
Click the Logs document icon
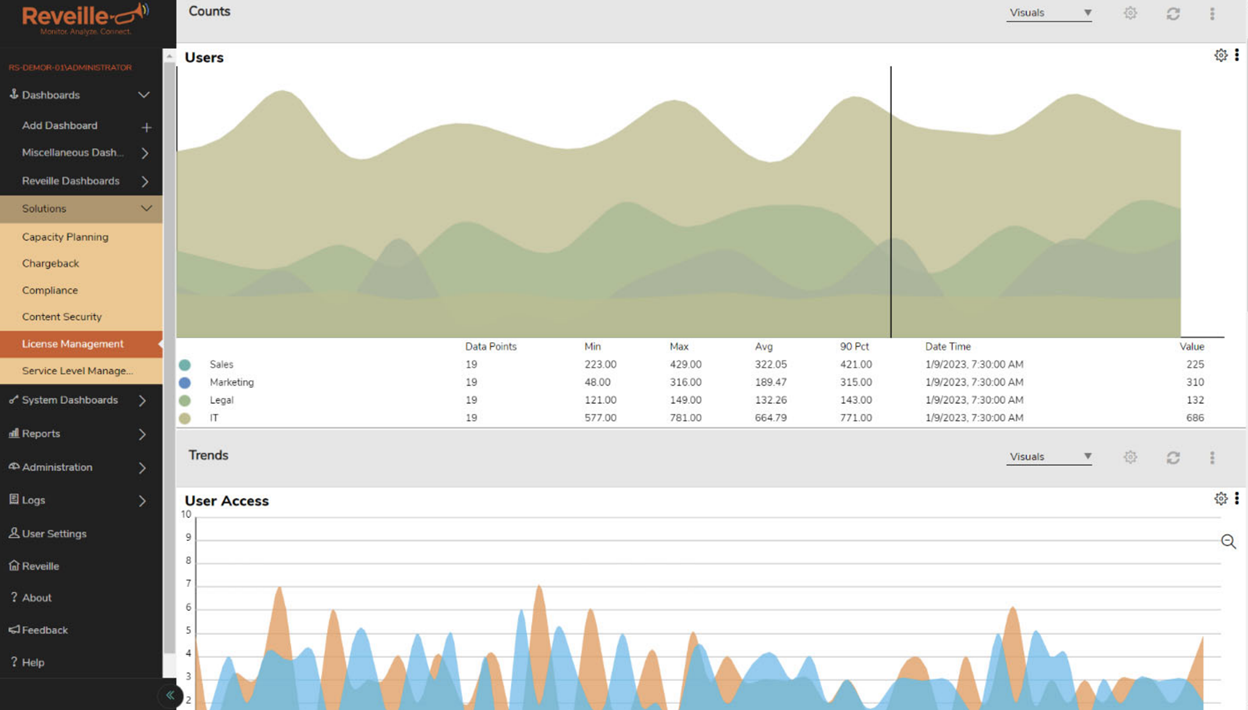[x=14, y=499]
